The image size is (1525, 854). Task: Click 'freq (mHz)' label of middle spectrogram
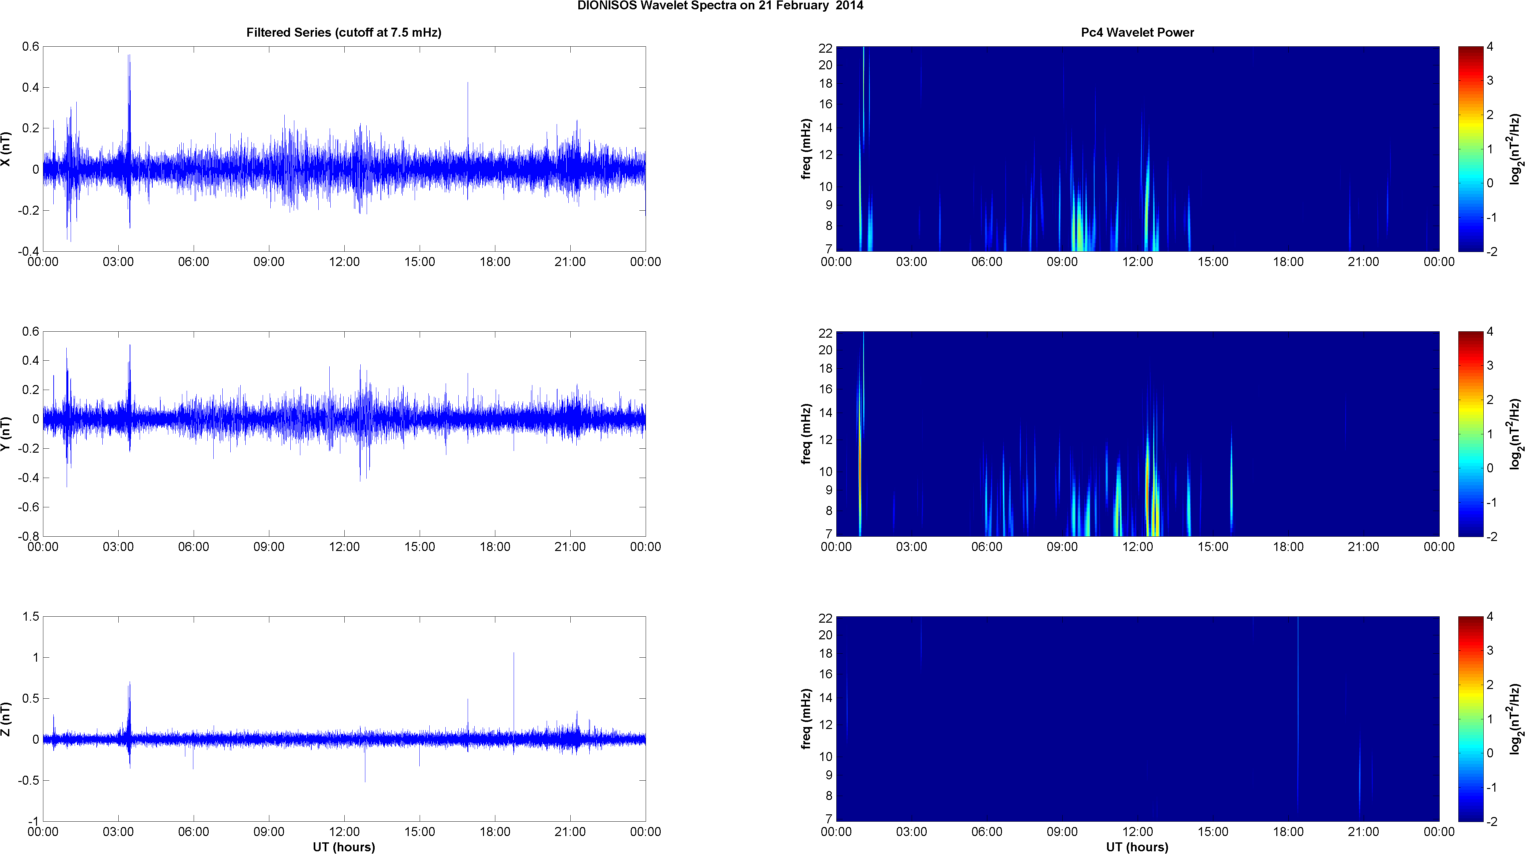click(806, 434)
